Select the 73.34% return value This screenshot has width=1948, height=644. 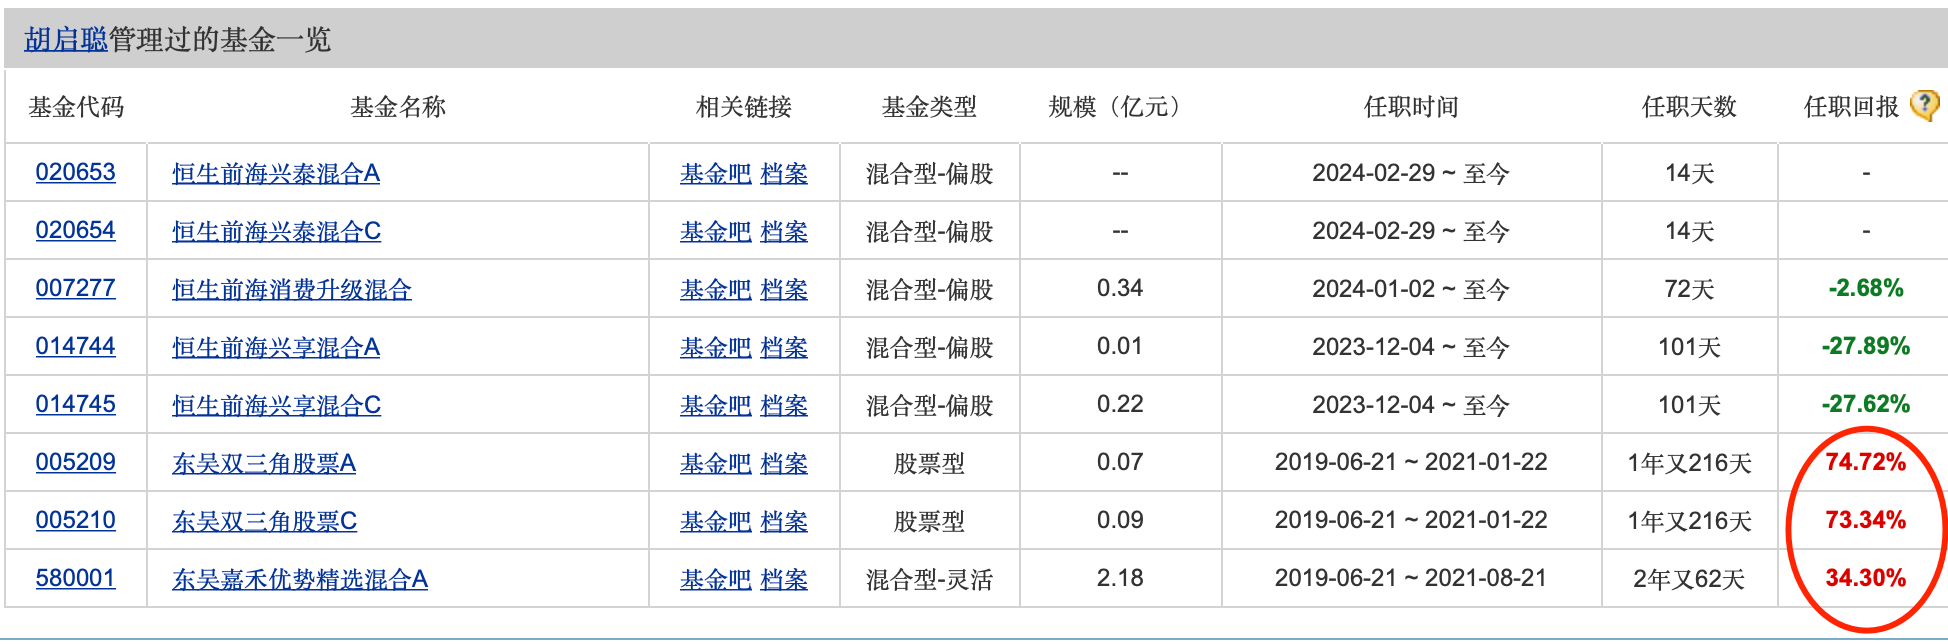pyautogui.click(x=1866, y=520)
